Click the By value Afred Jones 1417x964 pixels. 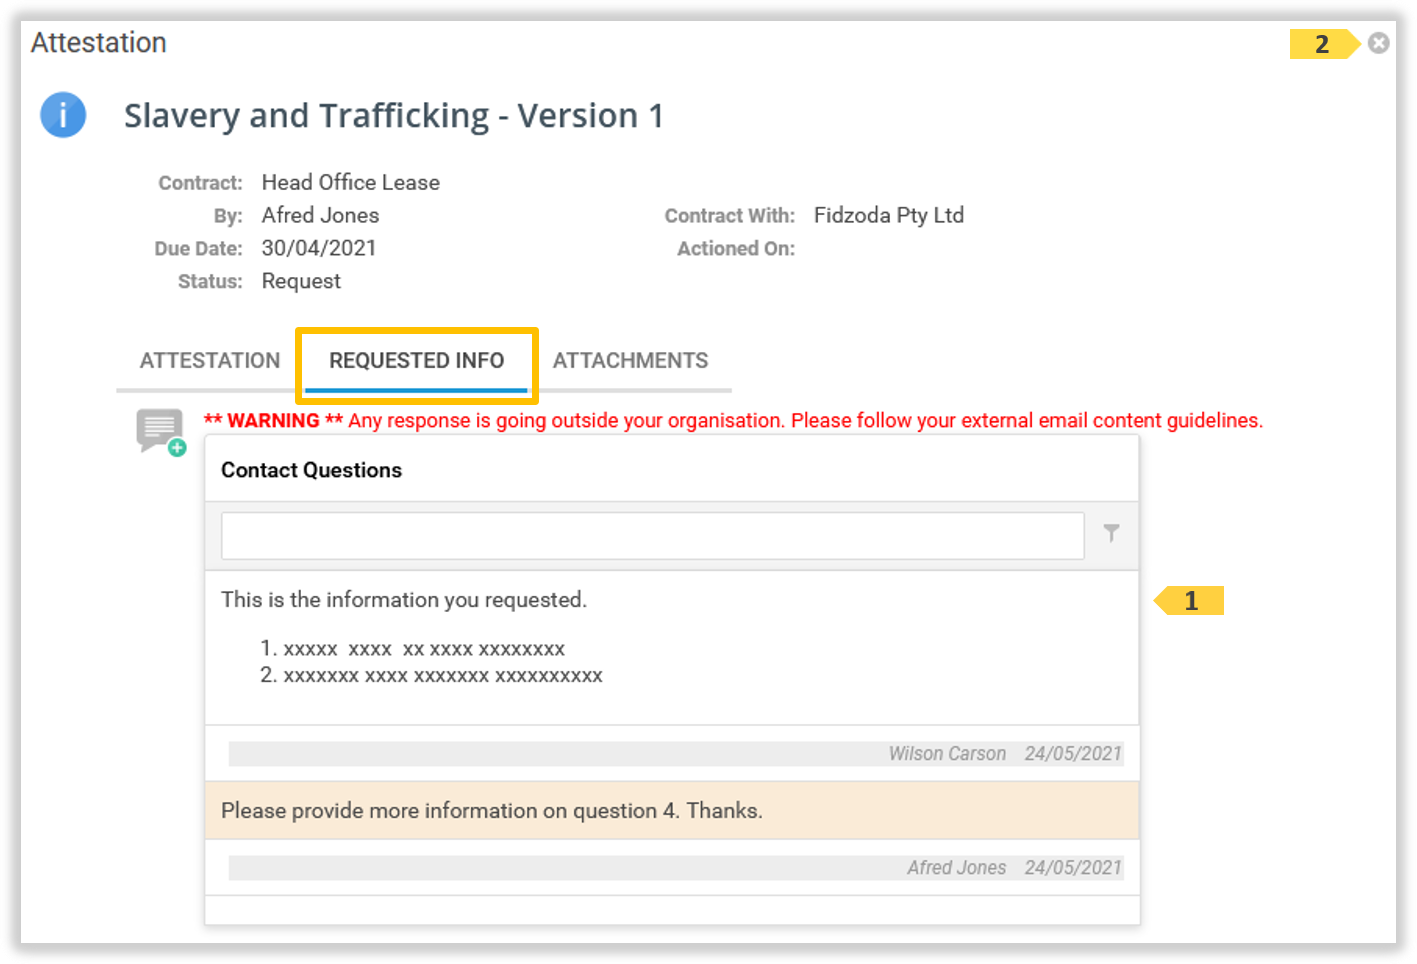(x=320, y=215)
